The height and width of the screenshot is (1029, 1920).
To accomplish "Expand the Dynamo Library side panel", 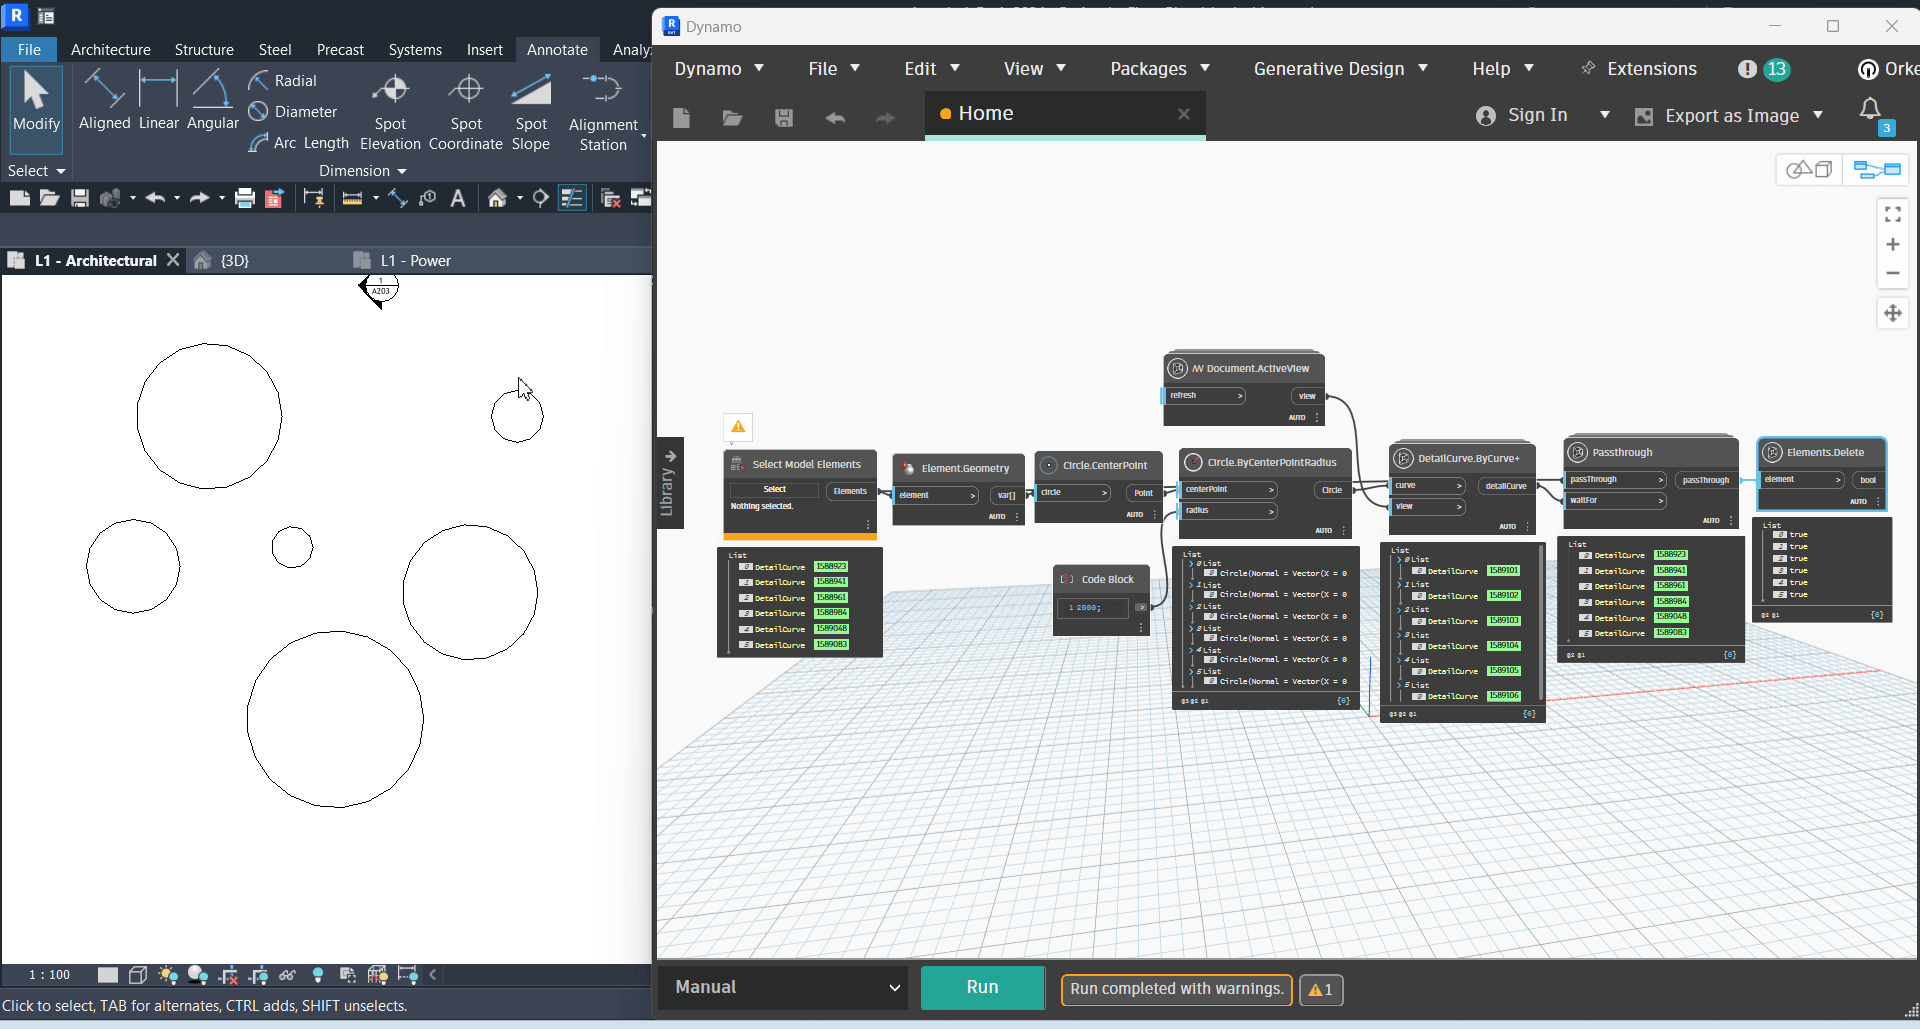I will click(669, 483).
